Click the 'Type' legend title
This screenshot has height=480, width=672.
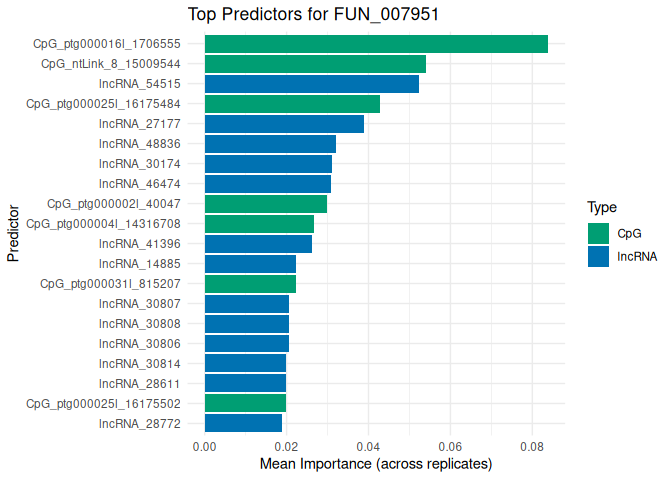tap(601, 208)
